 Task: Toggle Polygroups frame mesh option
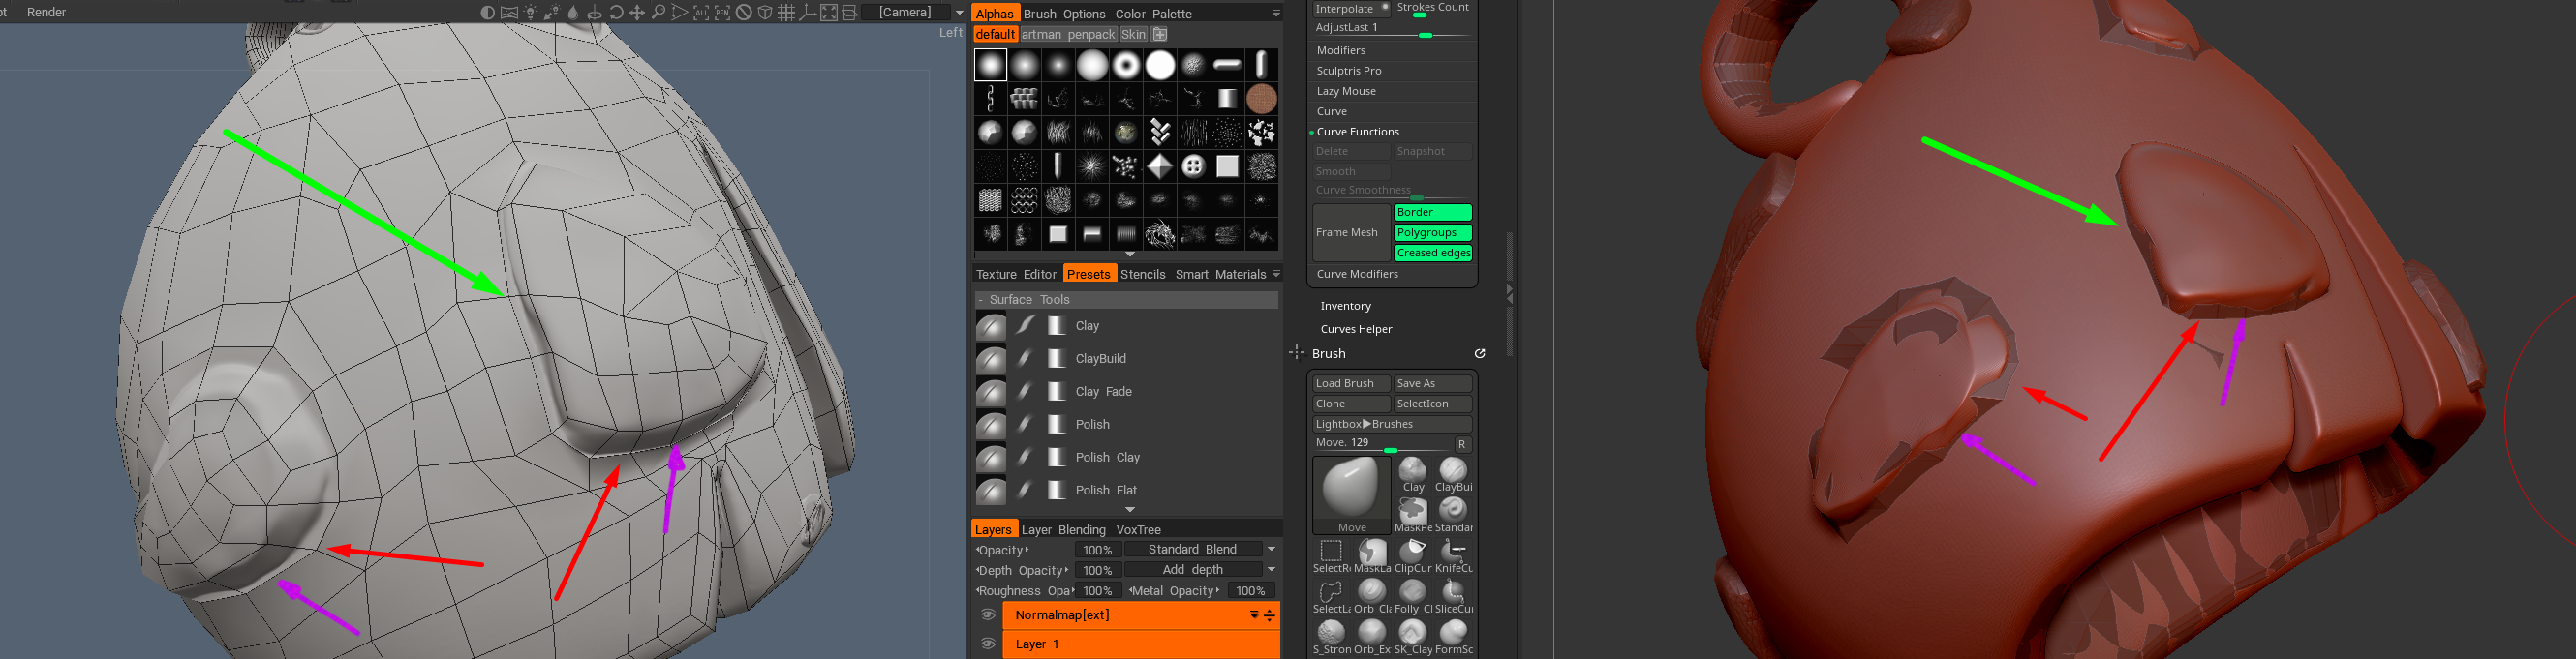1432,233
